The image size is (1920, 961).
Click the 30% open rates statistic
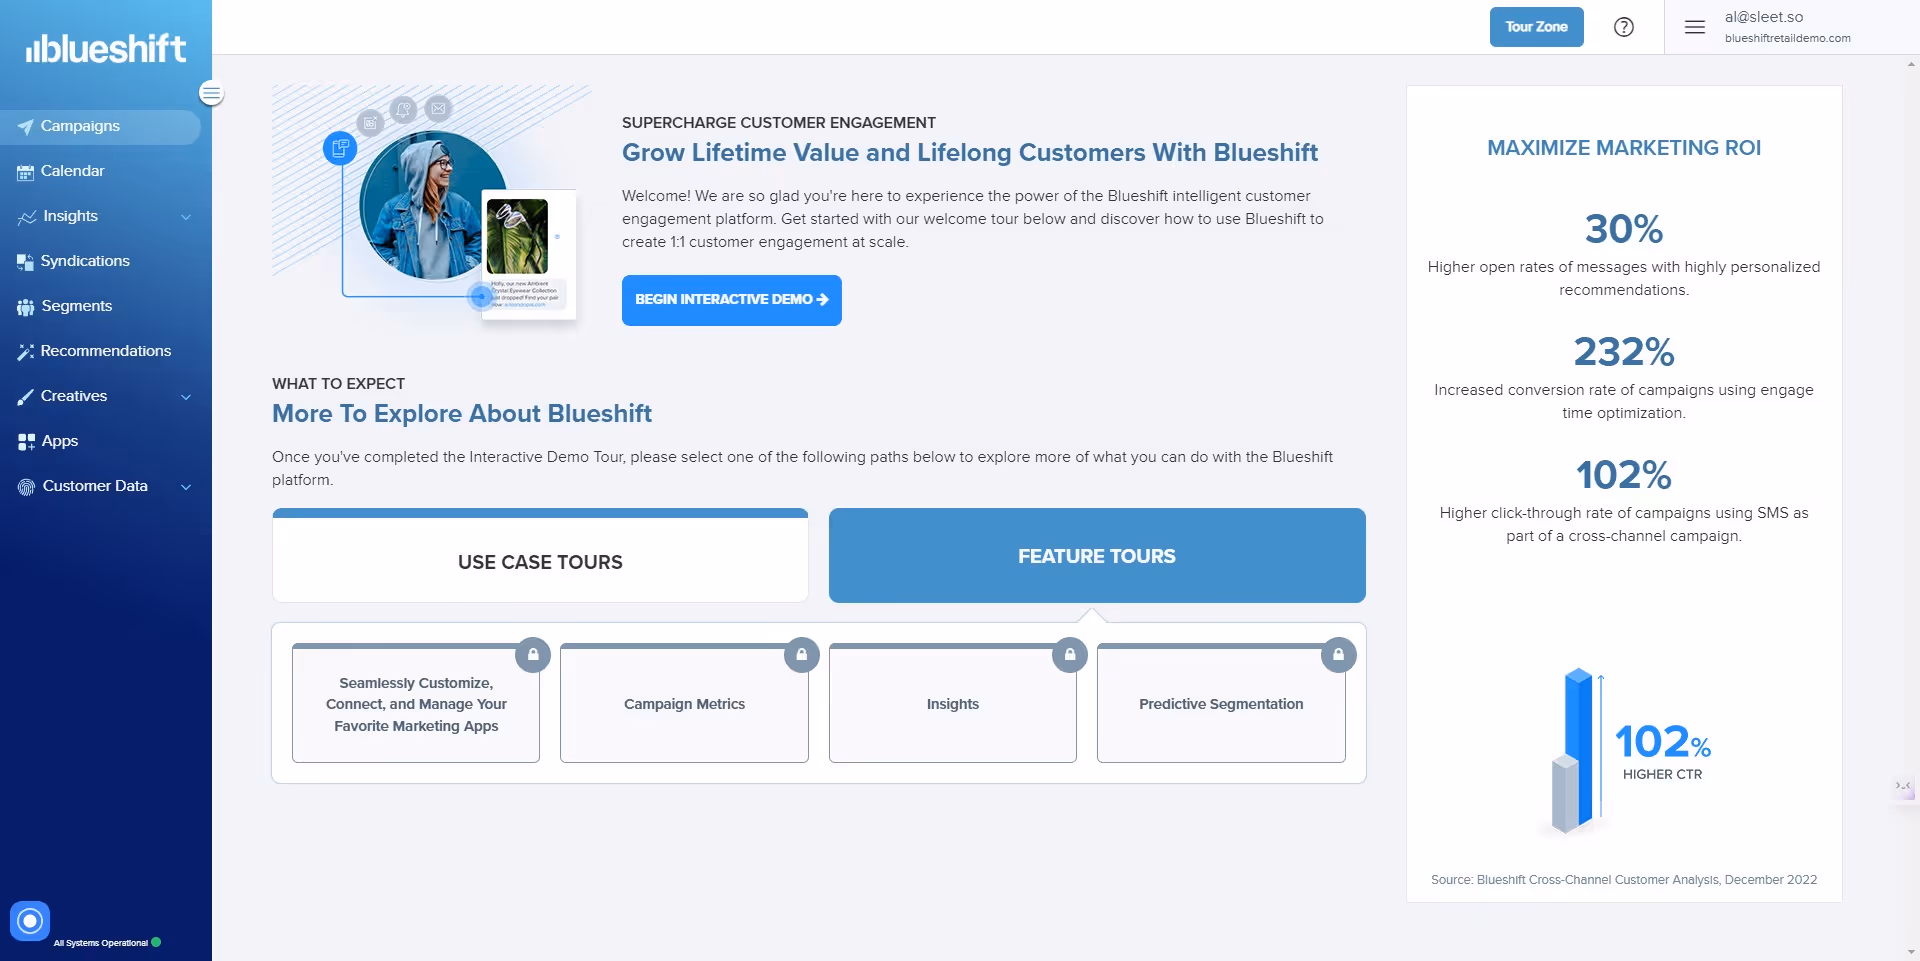(x=1624, y=229)
